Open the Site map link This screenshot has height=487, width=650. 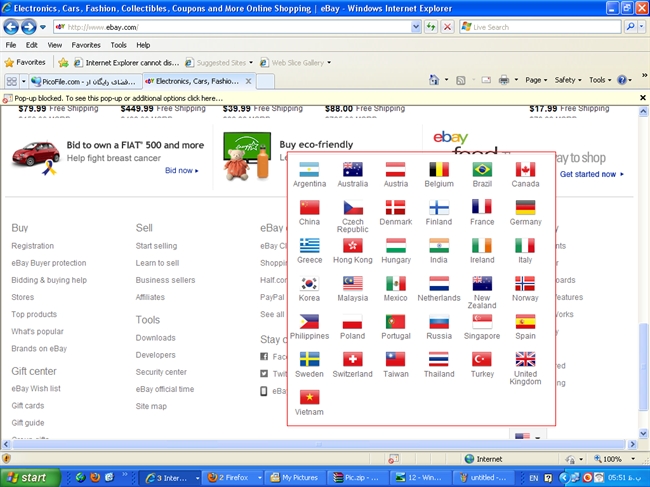coord(151,406)
